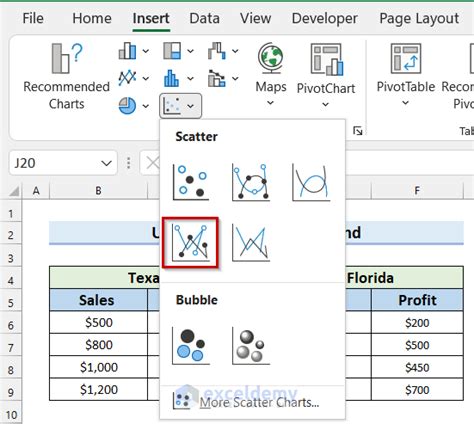The width and height of the screenshot is (474, 424).
Task: Click the Maps globe icon
Action: click(271, 58)
